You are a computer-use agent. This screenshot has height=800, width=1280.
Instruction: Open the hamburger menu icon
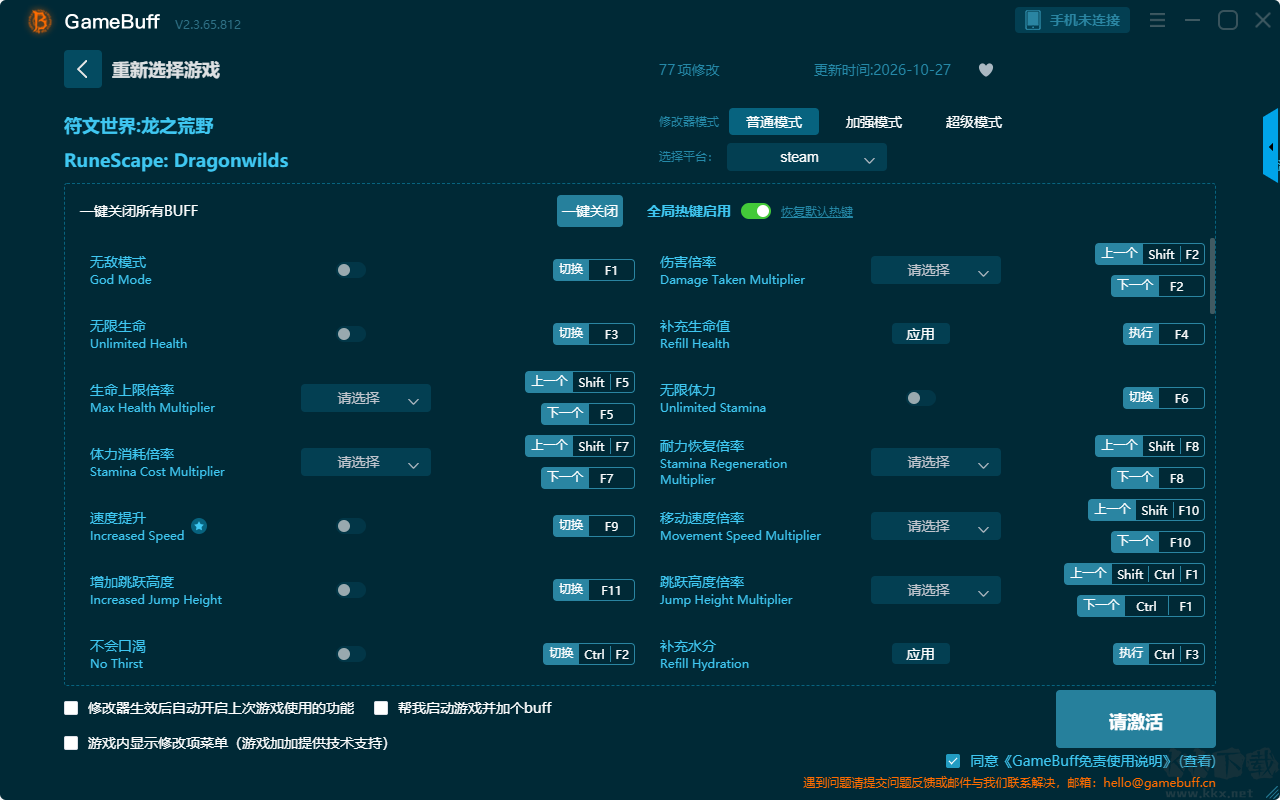pyautogui.click(x=1157, y=21)
